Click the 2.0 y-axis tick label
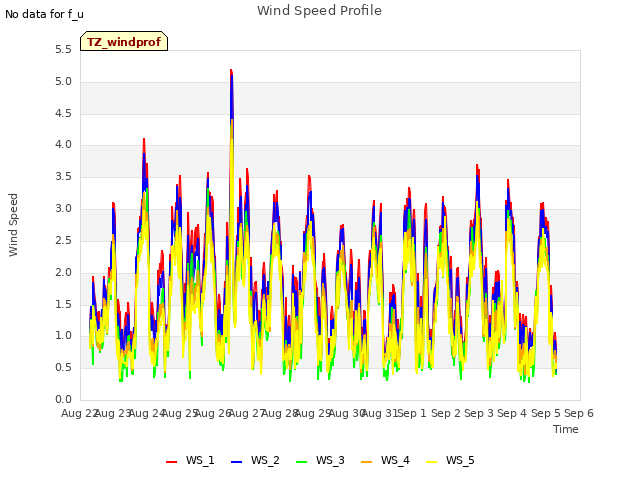Viewport: 640px width, 480px height. pos(63,272)
